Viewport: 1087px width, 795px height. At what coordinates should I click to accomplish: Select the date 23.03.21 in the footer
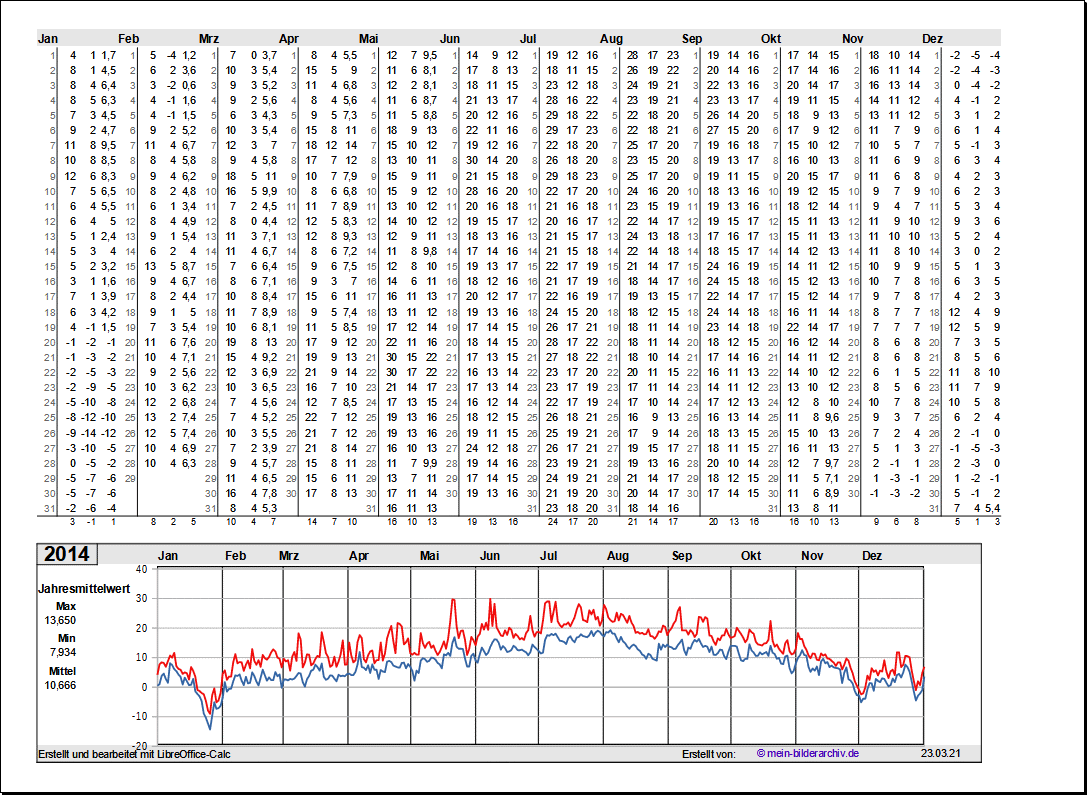click(x=941, y=753)
